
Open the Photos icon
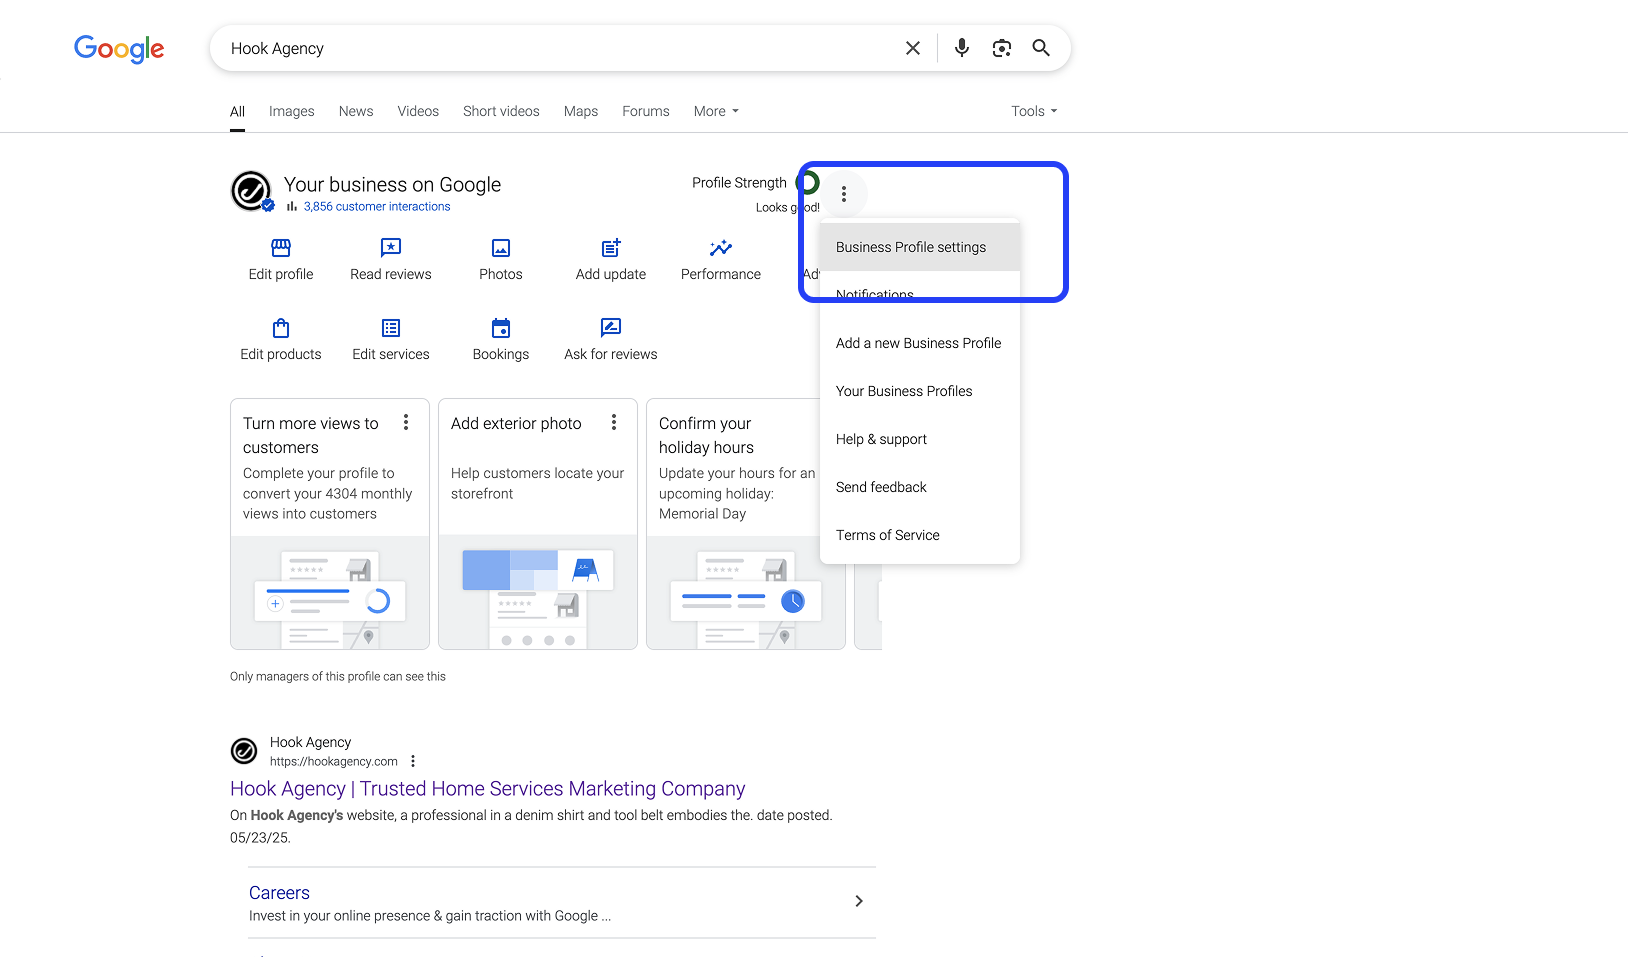coord(501,247)
